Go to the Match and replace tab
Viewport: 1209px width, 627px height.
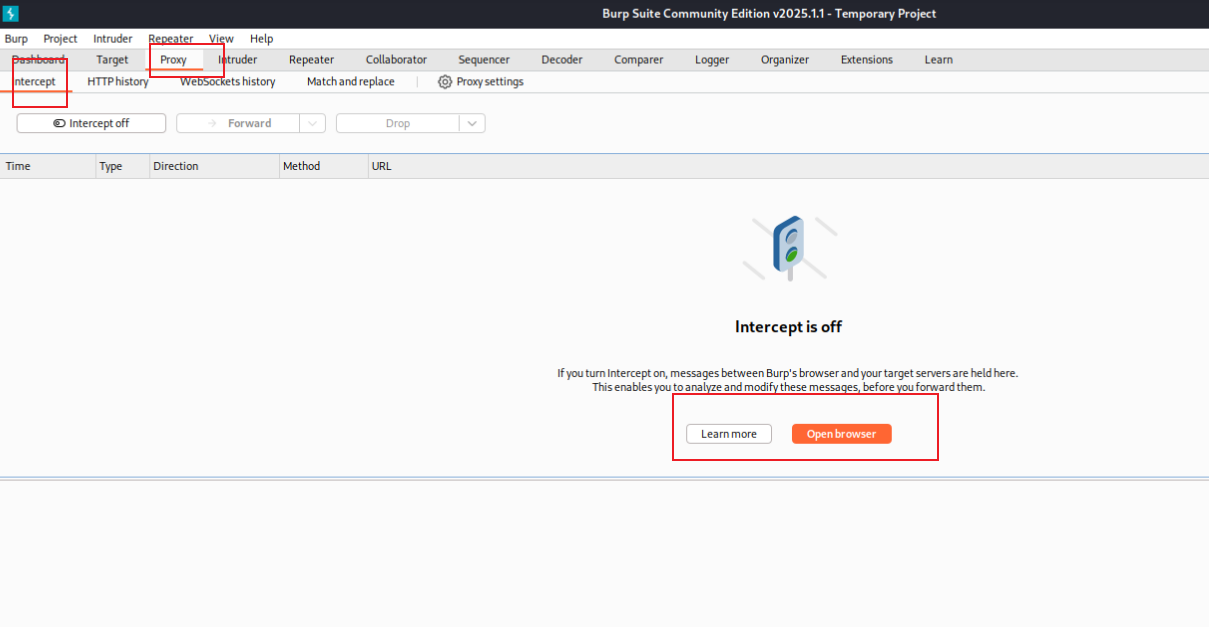[350, 82]
